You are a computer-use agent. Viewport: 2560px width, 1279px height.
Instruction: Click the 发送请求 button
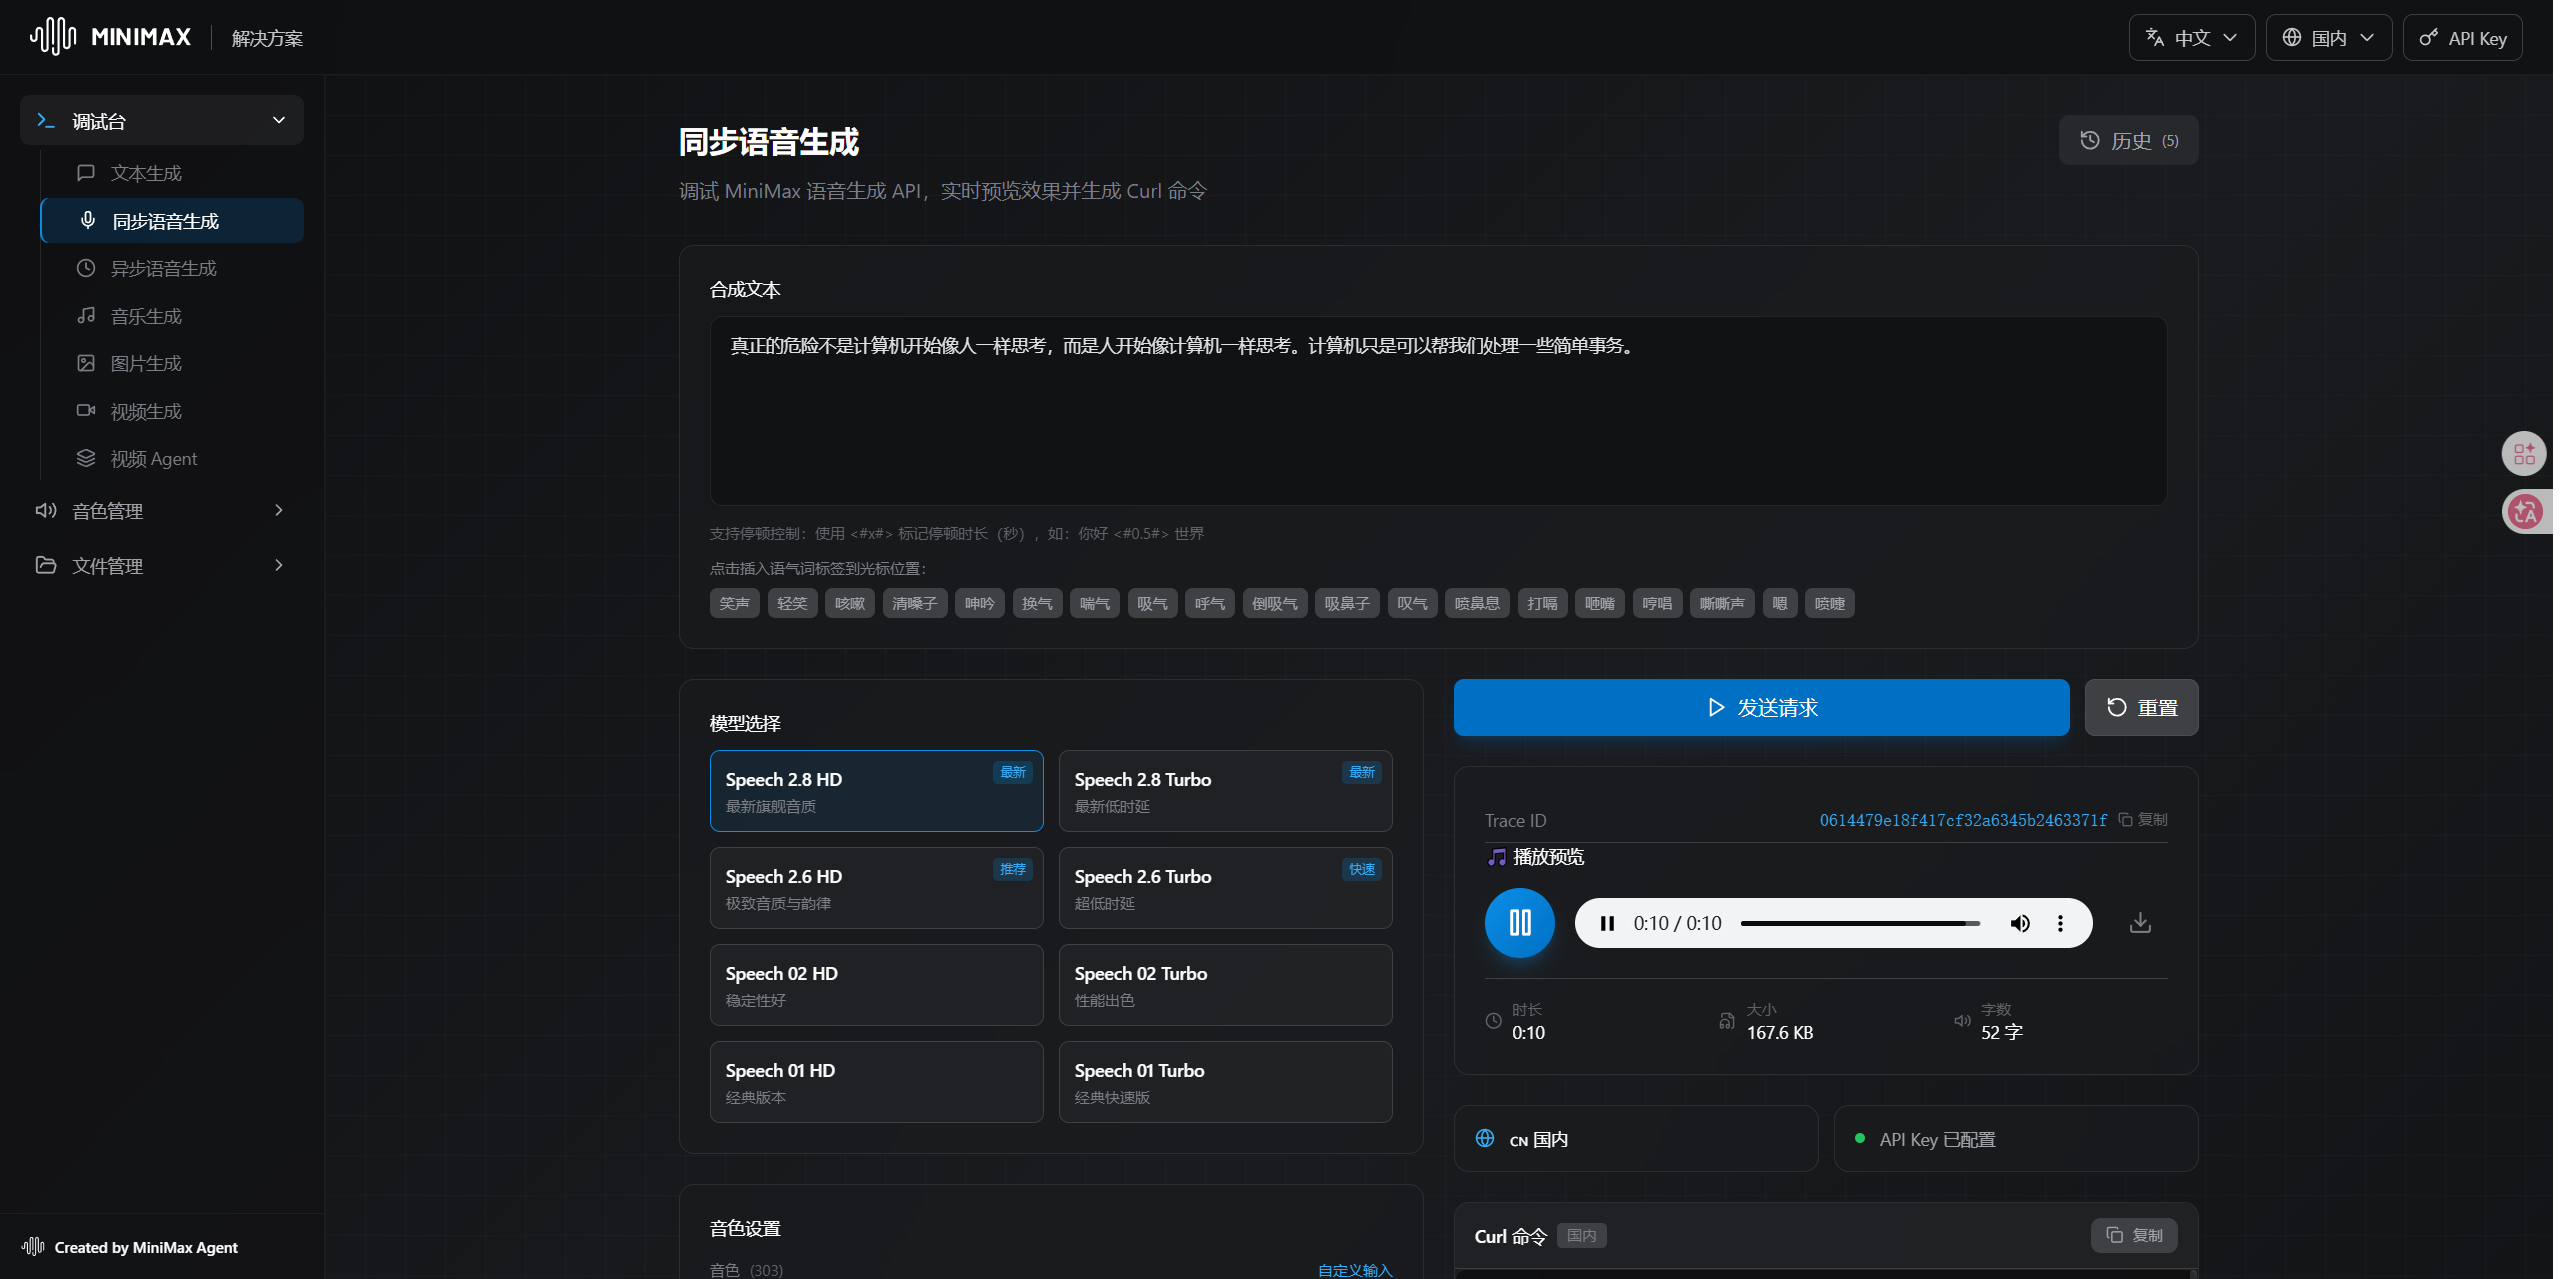pyautogui.click(x=1760, y=707)
